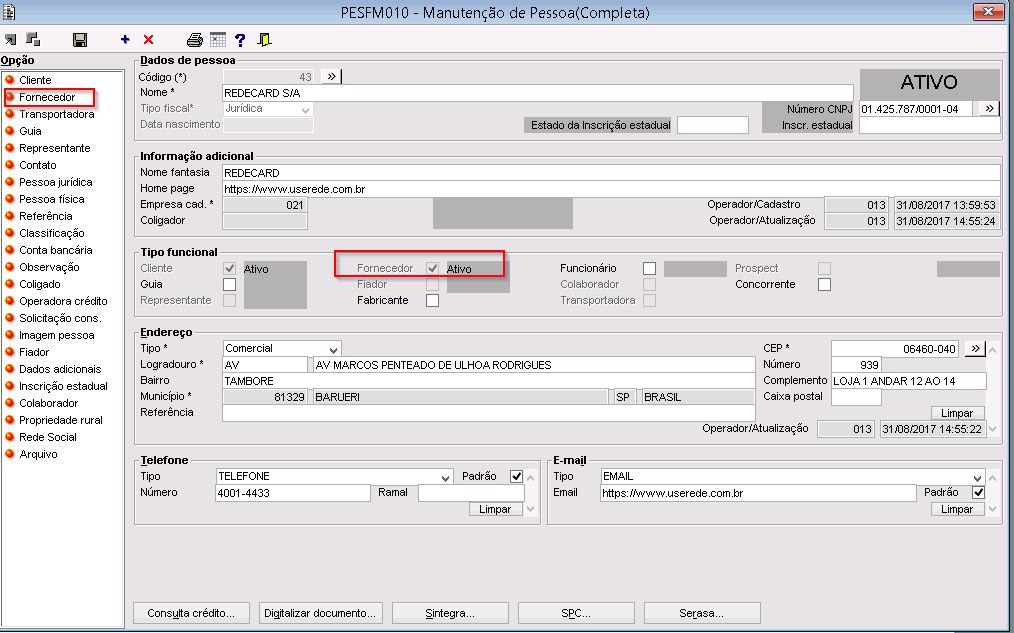Open Propriedade rural in the Opção list
Image resolution: width=1014 pixels, height=633 pixels.
[x=61, y=420]
